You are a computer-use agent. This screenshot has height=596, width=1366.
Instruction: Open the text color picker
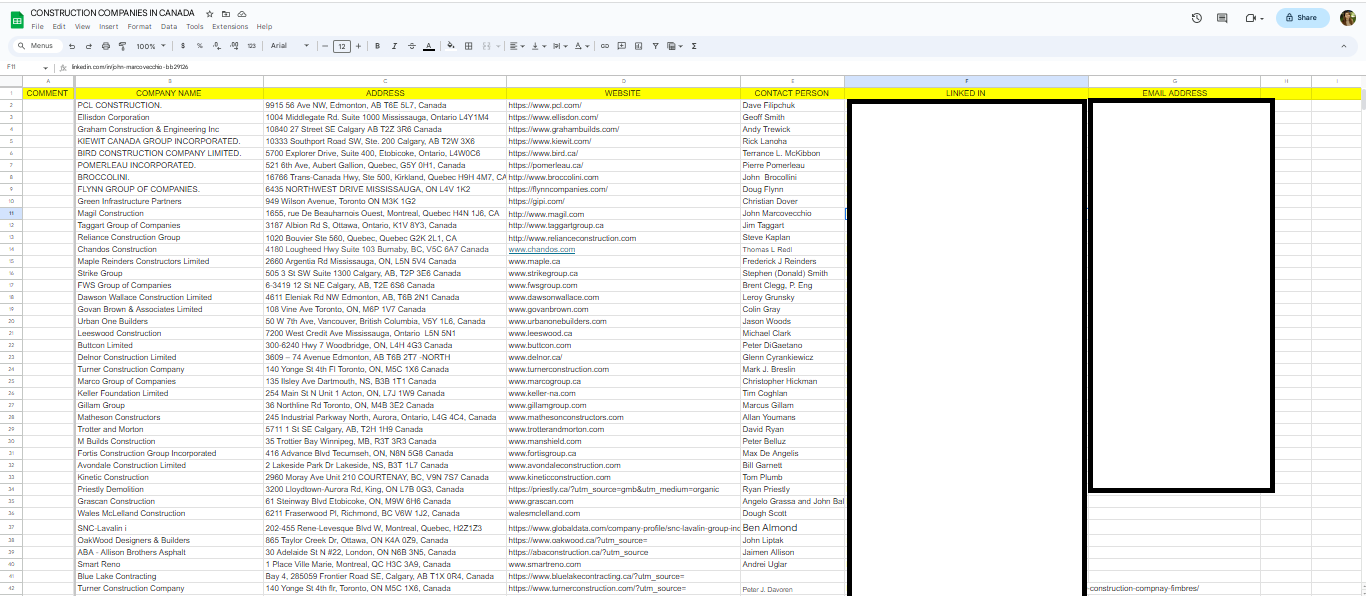pos(428,46)
